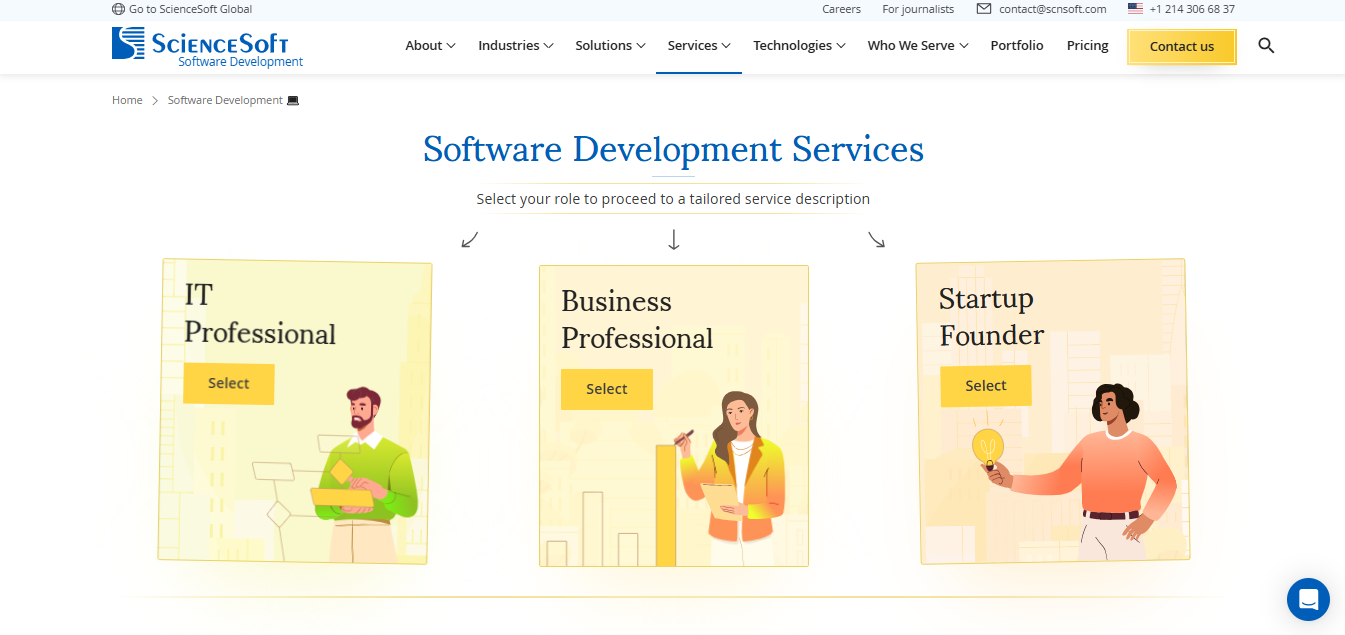Open the chat bubble in bottom right corner
Viewport: 1345px width, 635px height.
(1308, 599)
